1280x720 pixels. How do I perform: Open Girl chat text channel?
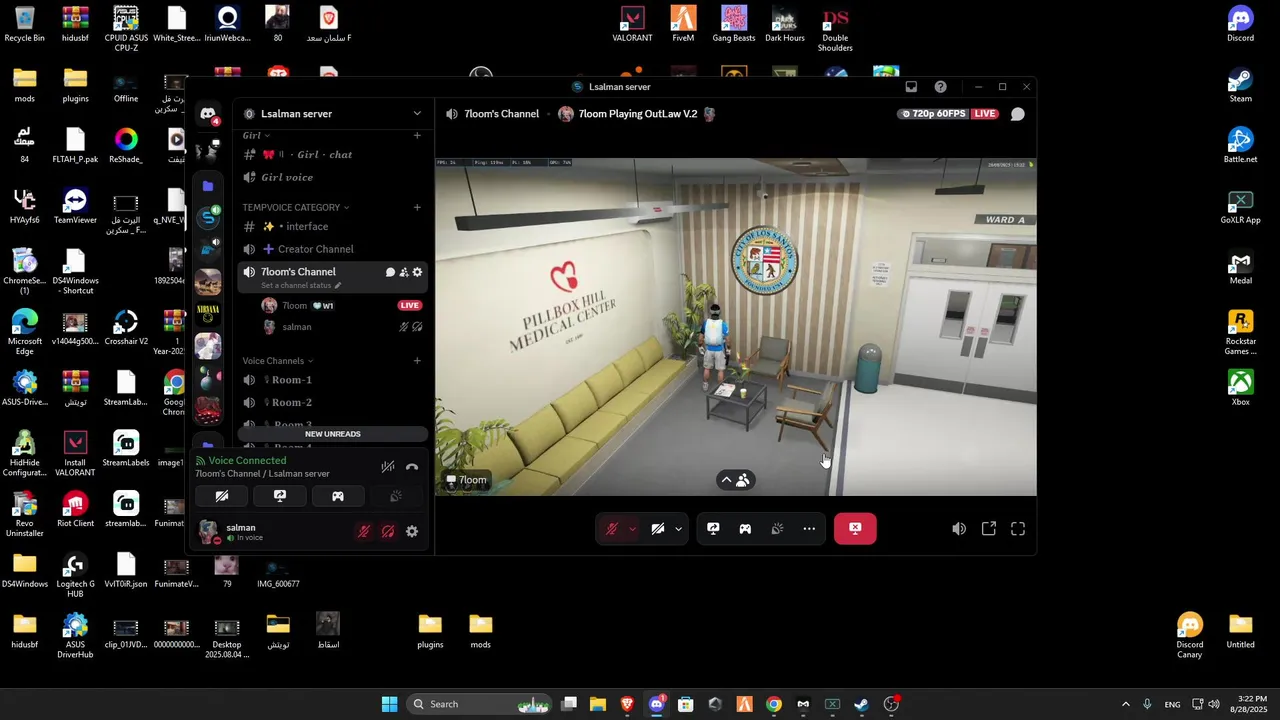[x=333, y=155]
